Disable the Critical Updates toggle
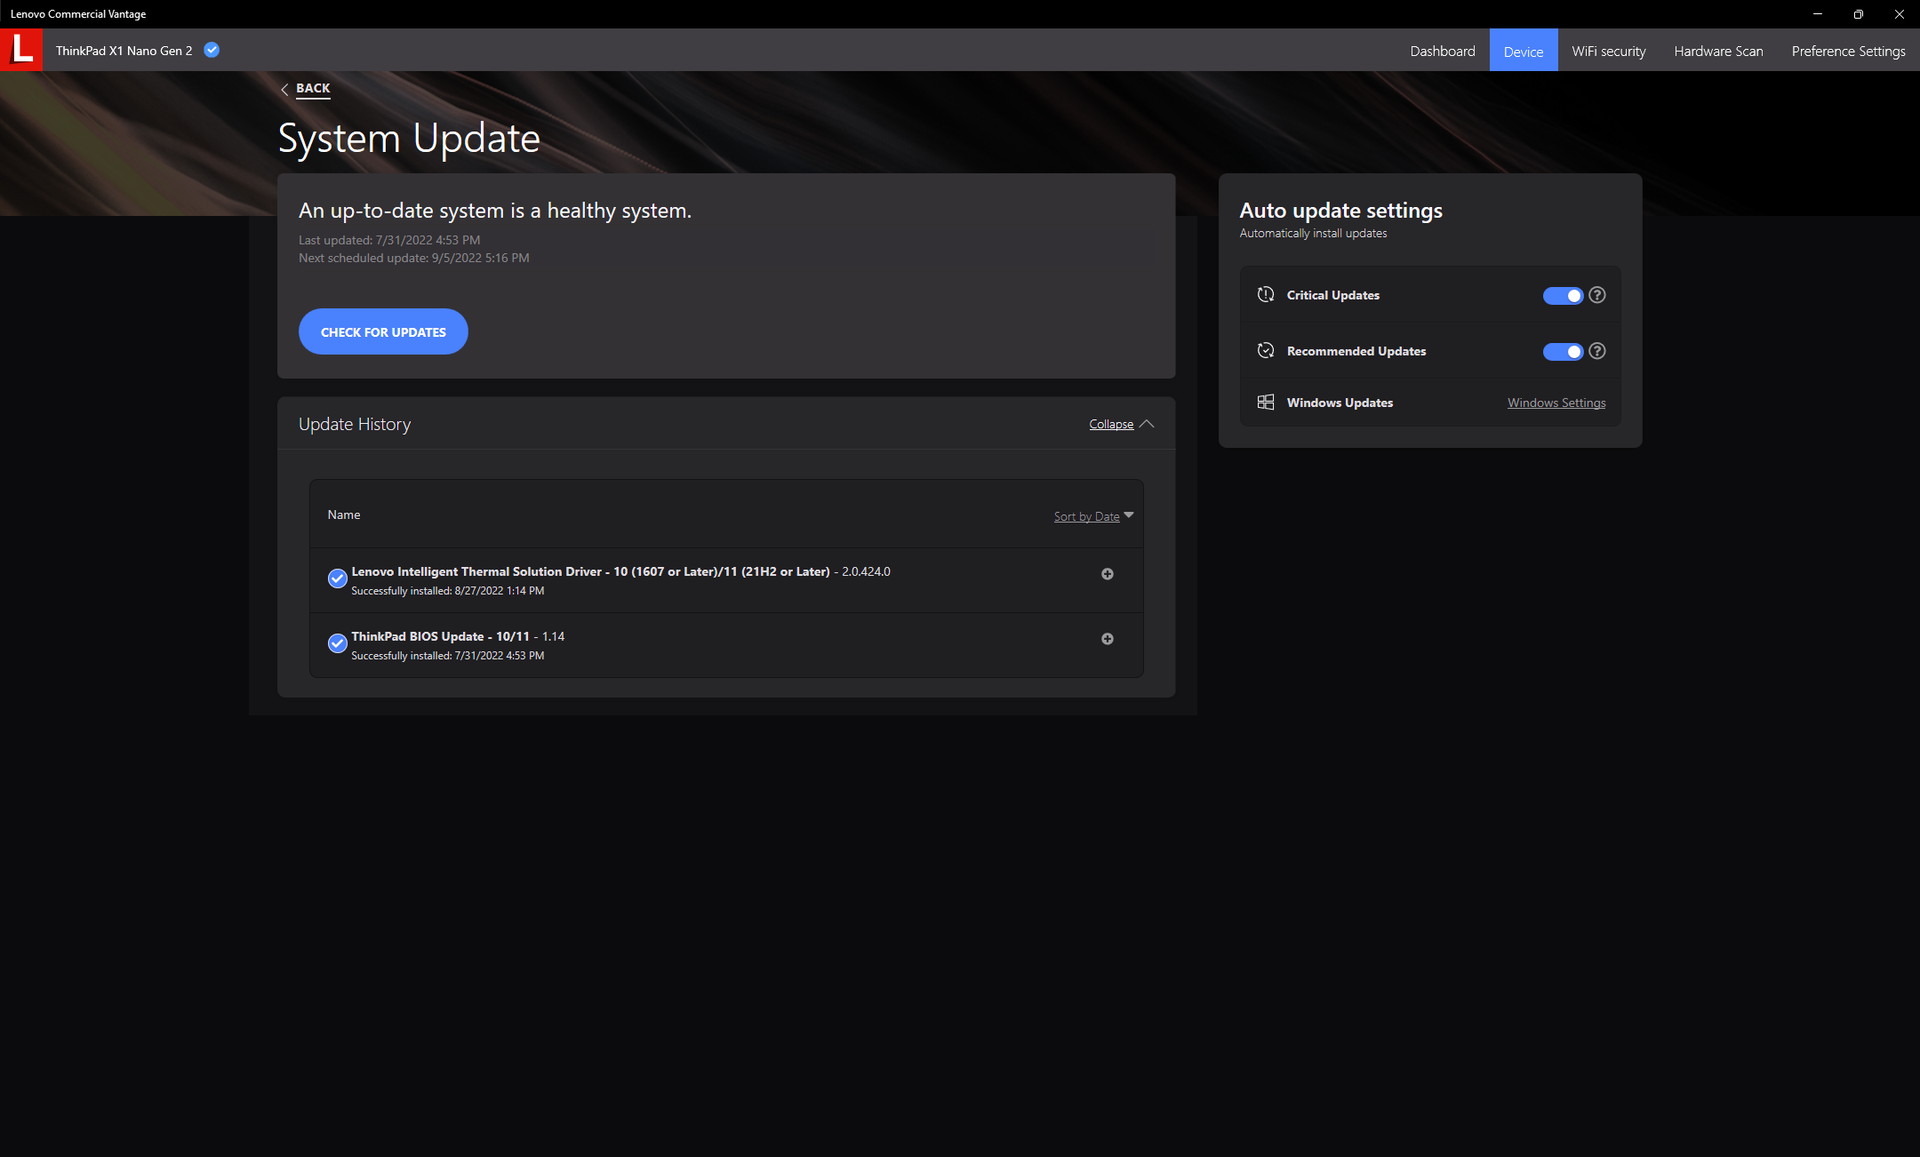1920x1157 pixels. 1562,296
